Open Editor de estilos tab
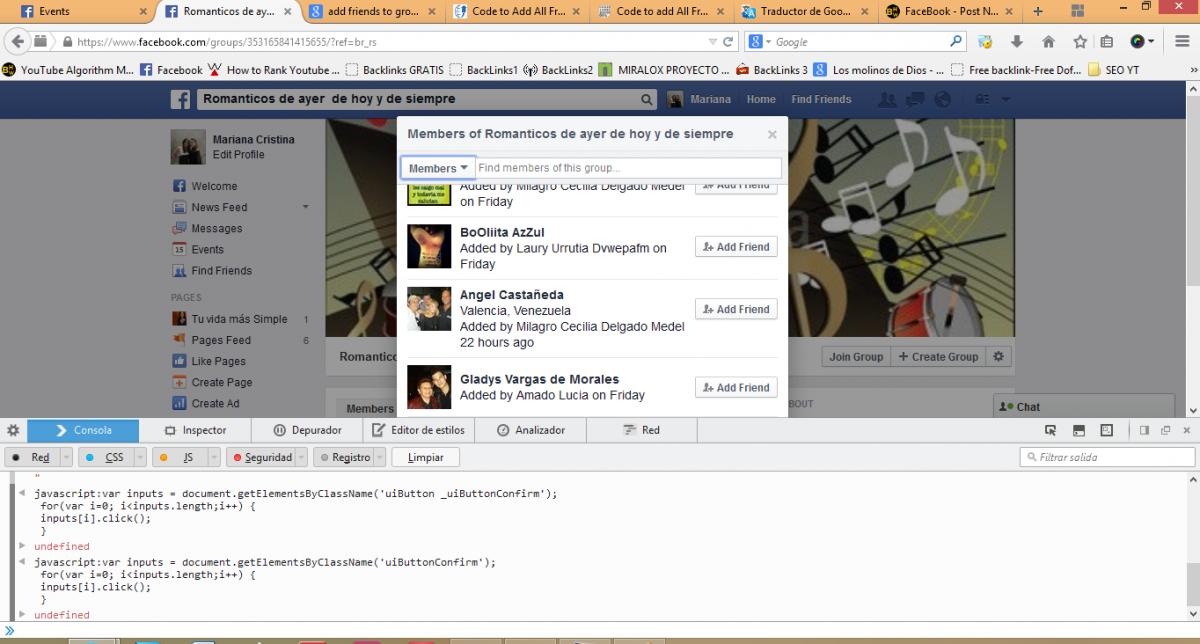 [418, 430]
